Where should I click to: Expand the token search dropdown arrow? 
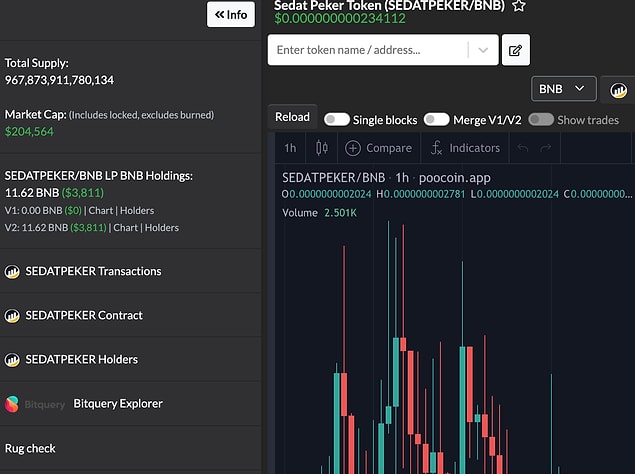[483, 50]
